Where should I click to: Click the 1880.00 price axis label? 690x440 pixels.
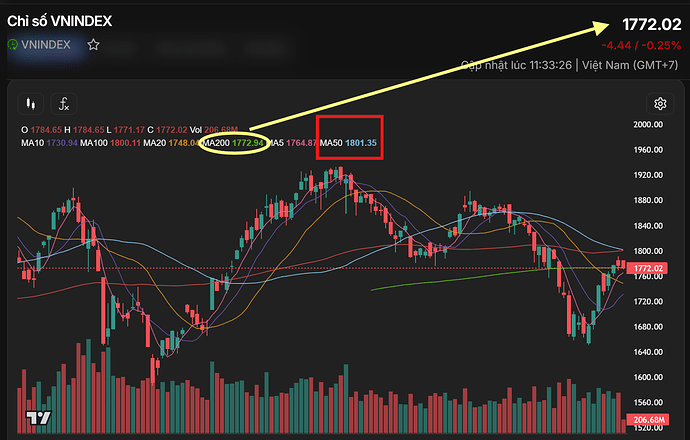pos(648,200)
